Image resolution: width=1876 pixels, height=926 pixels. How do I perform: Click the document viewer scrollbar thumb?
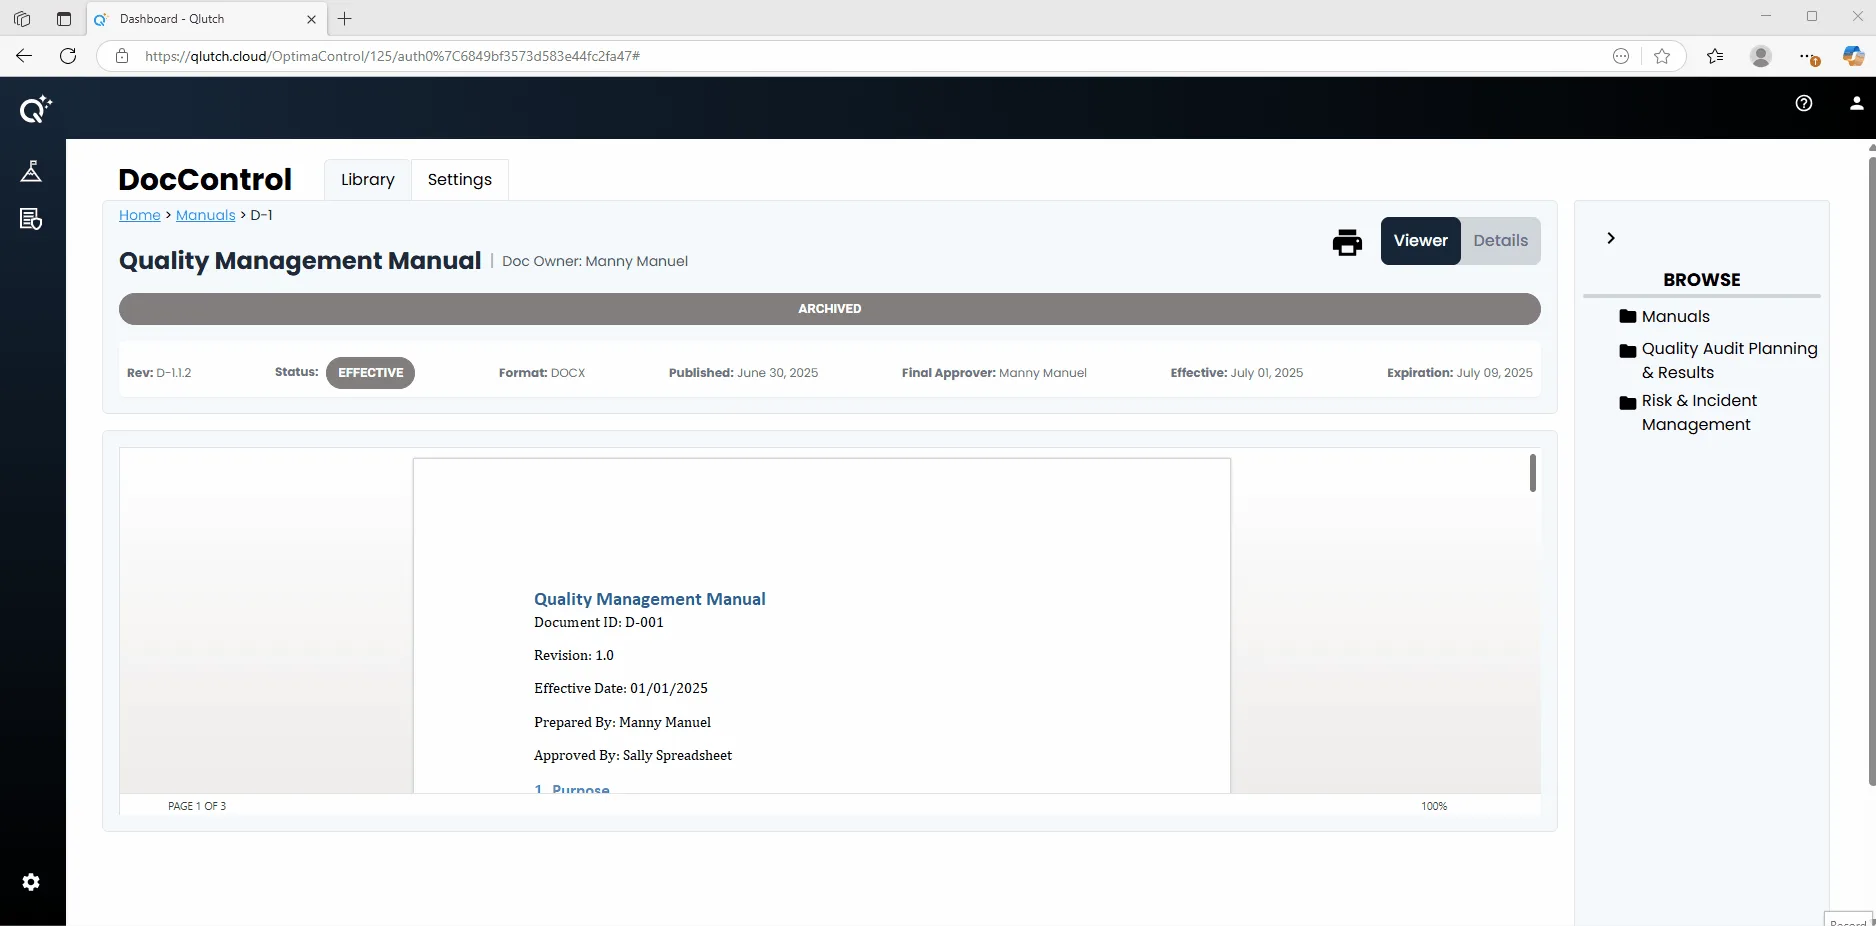[x=1532, y=473]
